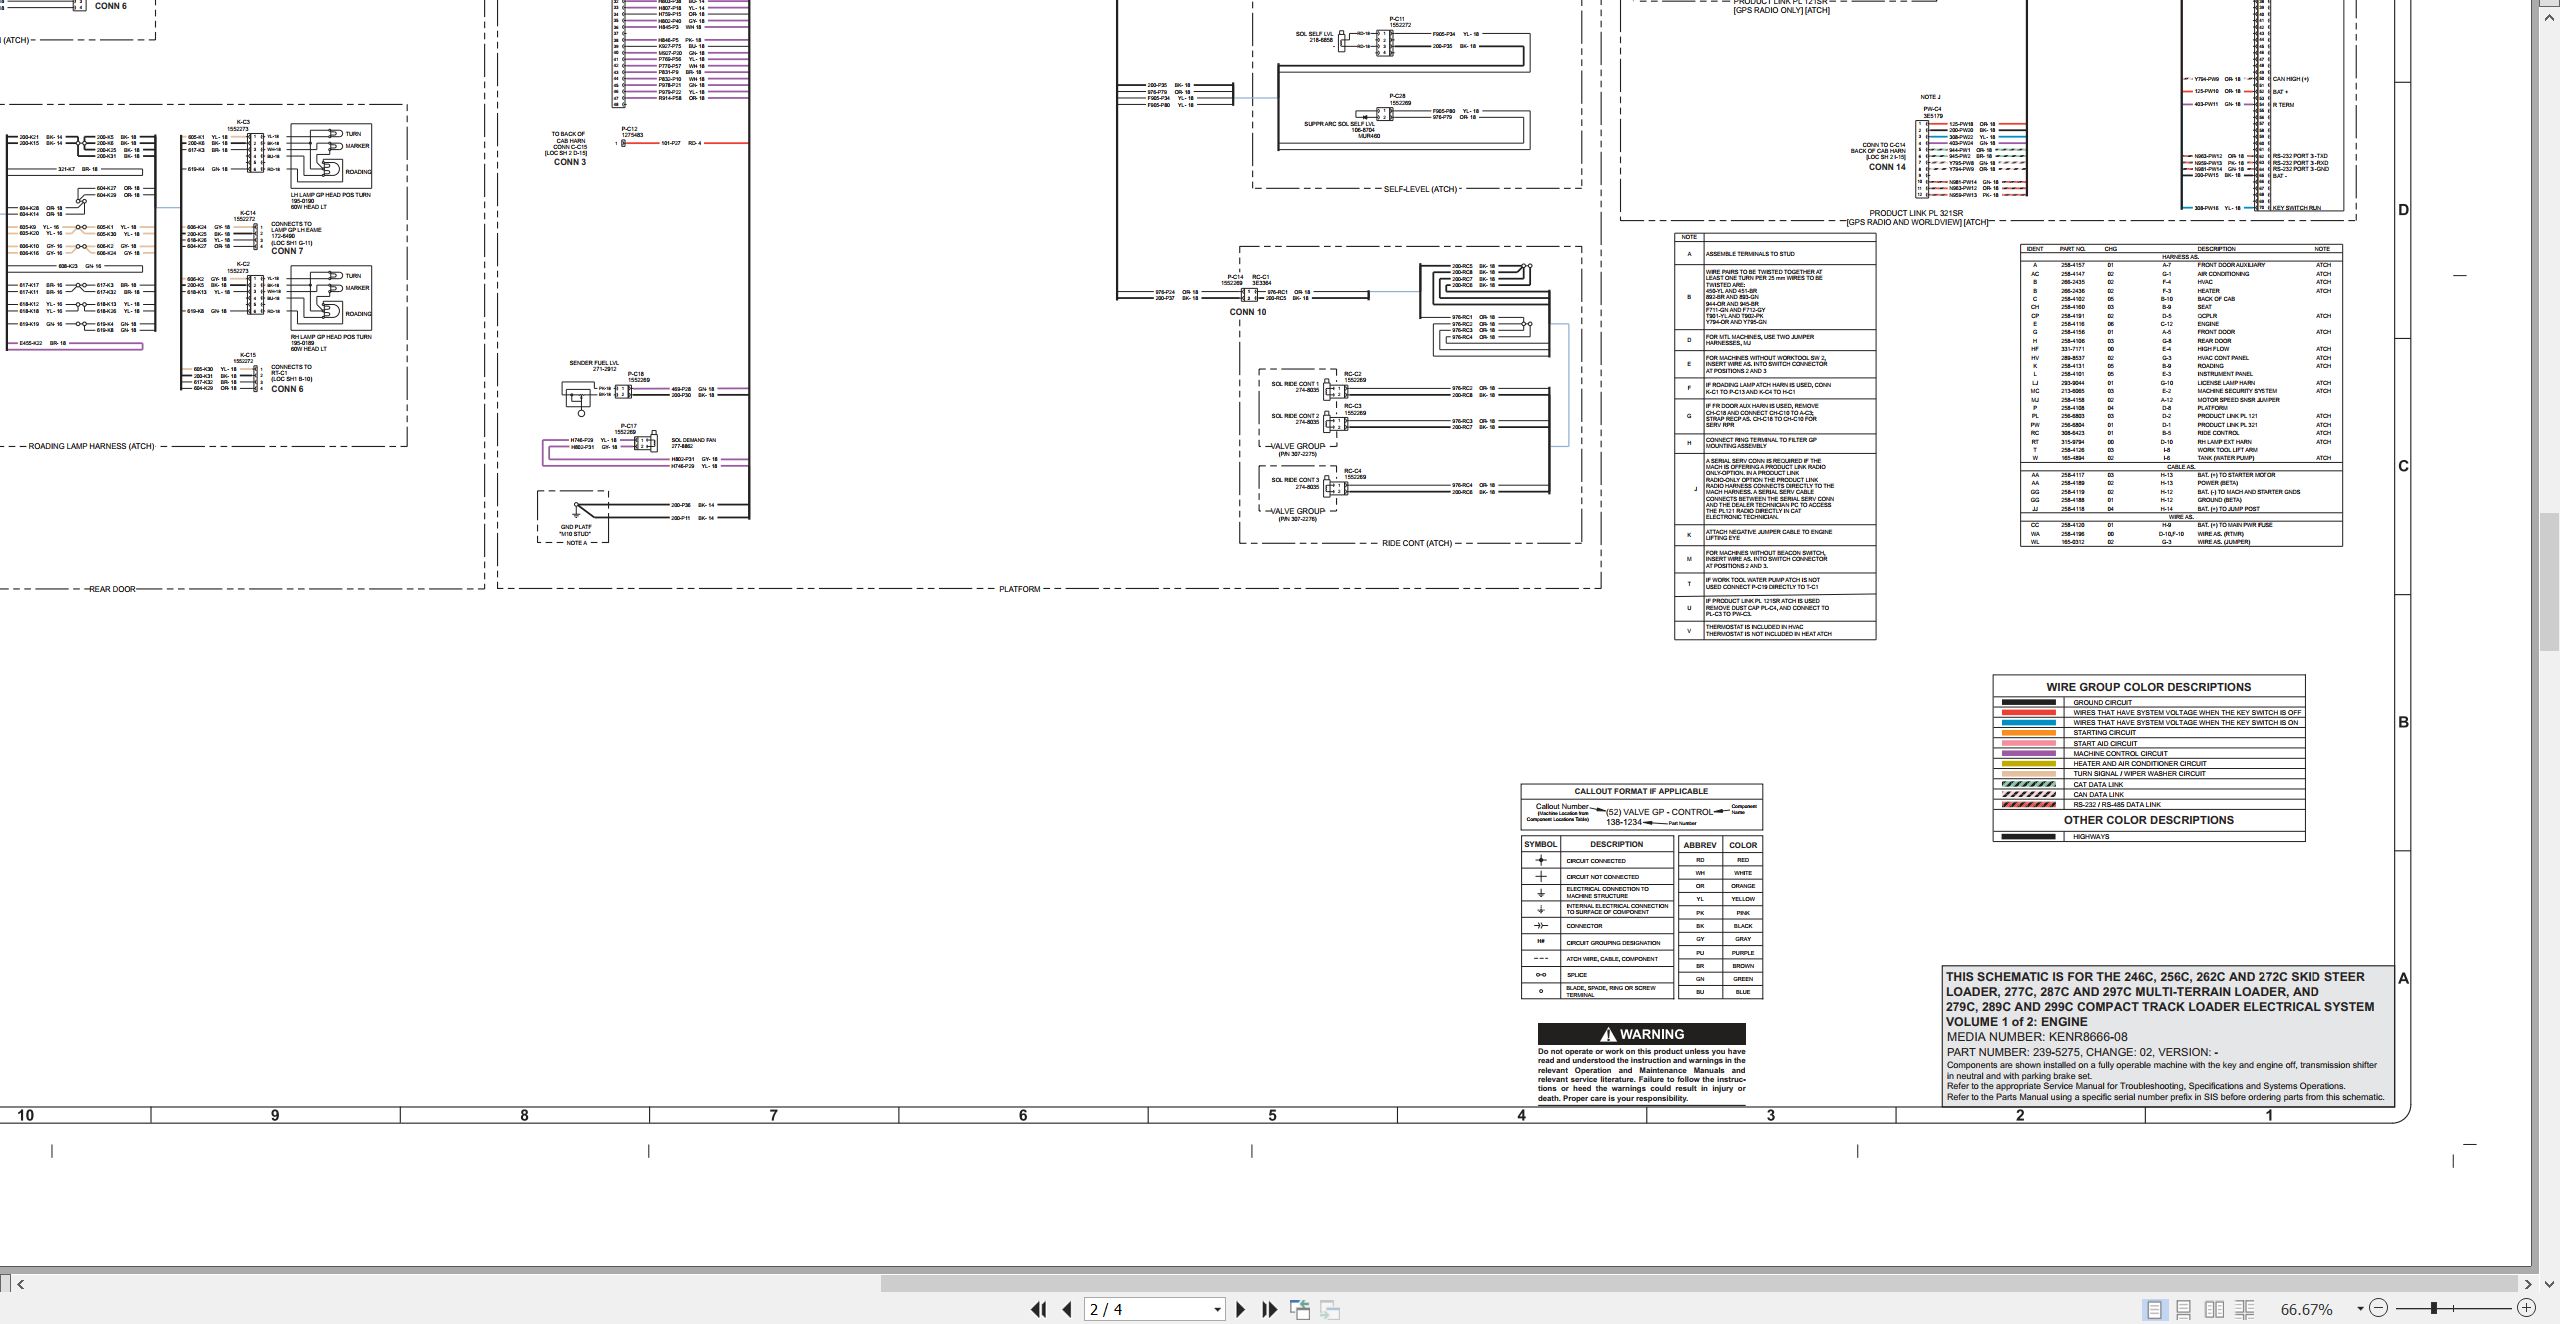The height and width of the screenshot is (1324, 2560).
Task: Switch to continuous scrolling view
Action: pos(2184,1309)
